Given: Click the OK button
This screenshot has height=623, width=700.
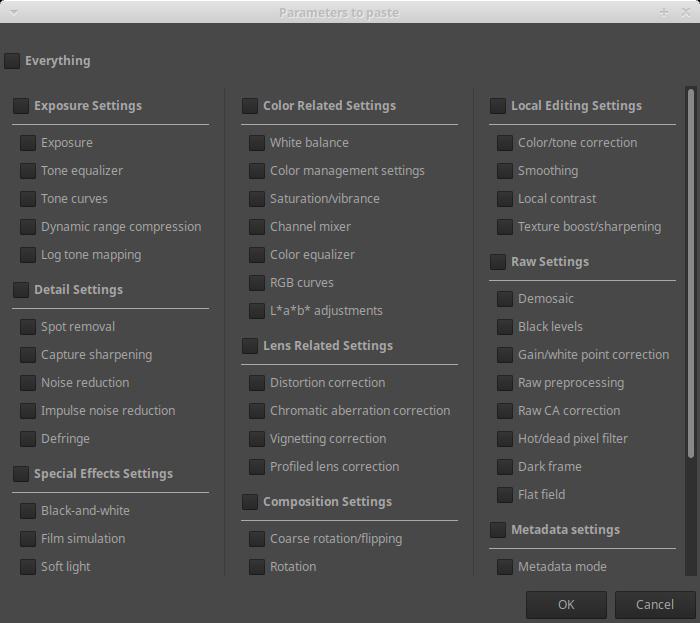Looking at the screenshot, I should pos(566,604).
